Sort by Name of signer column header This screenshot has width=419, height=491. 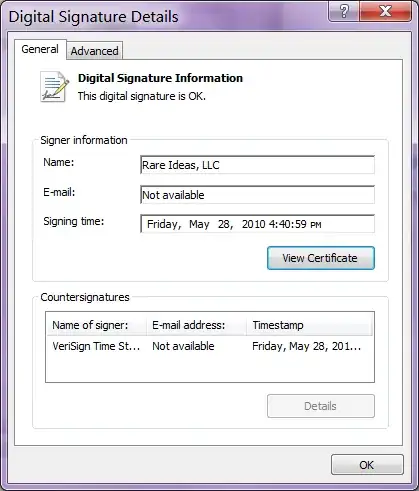click(x=96, y=325)
